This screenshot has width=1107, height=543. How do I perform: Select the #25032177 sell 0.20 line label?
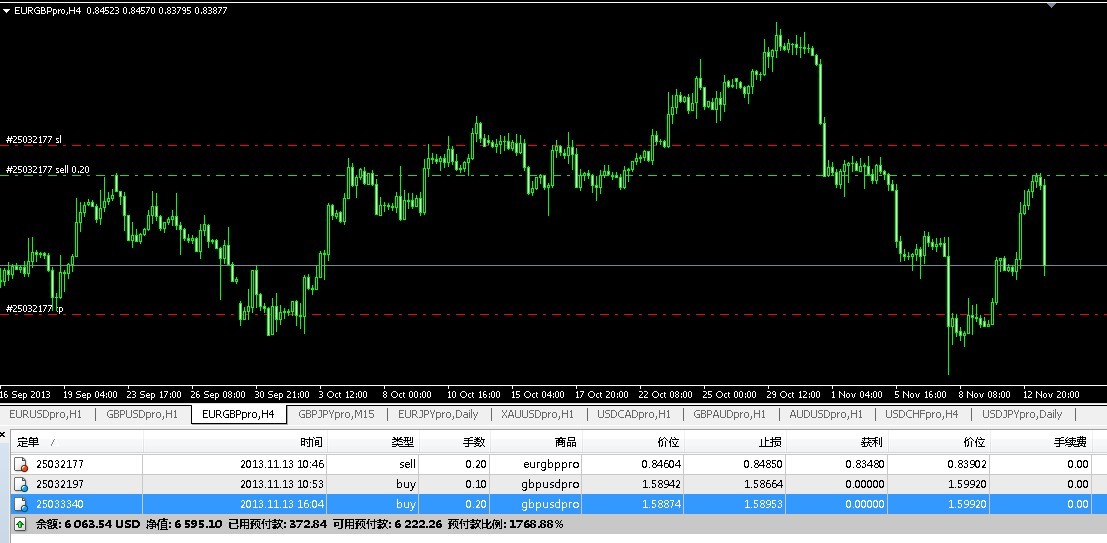point(47,169)
